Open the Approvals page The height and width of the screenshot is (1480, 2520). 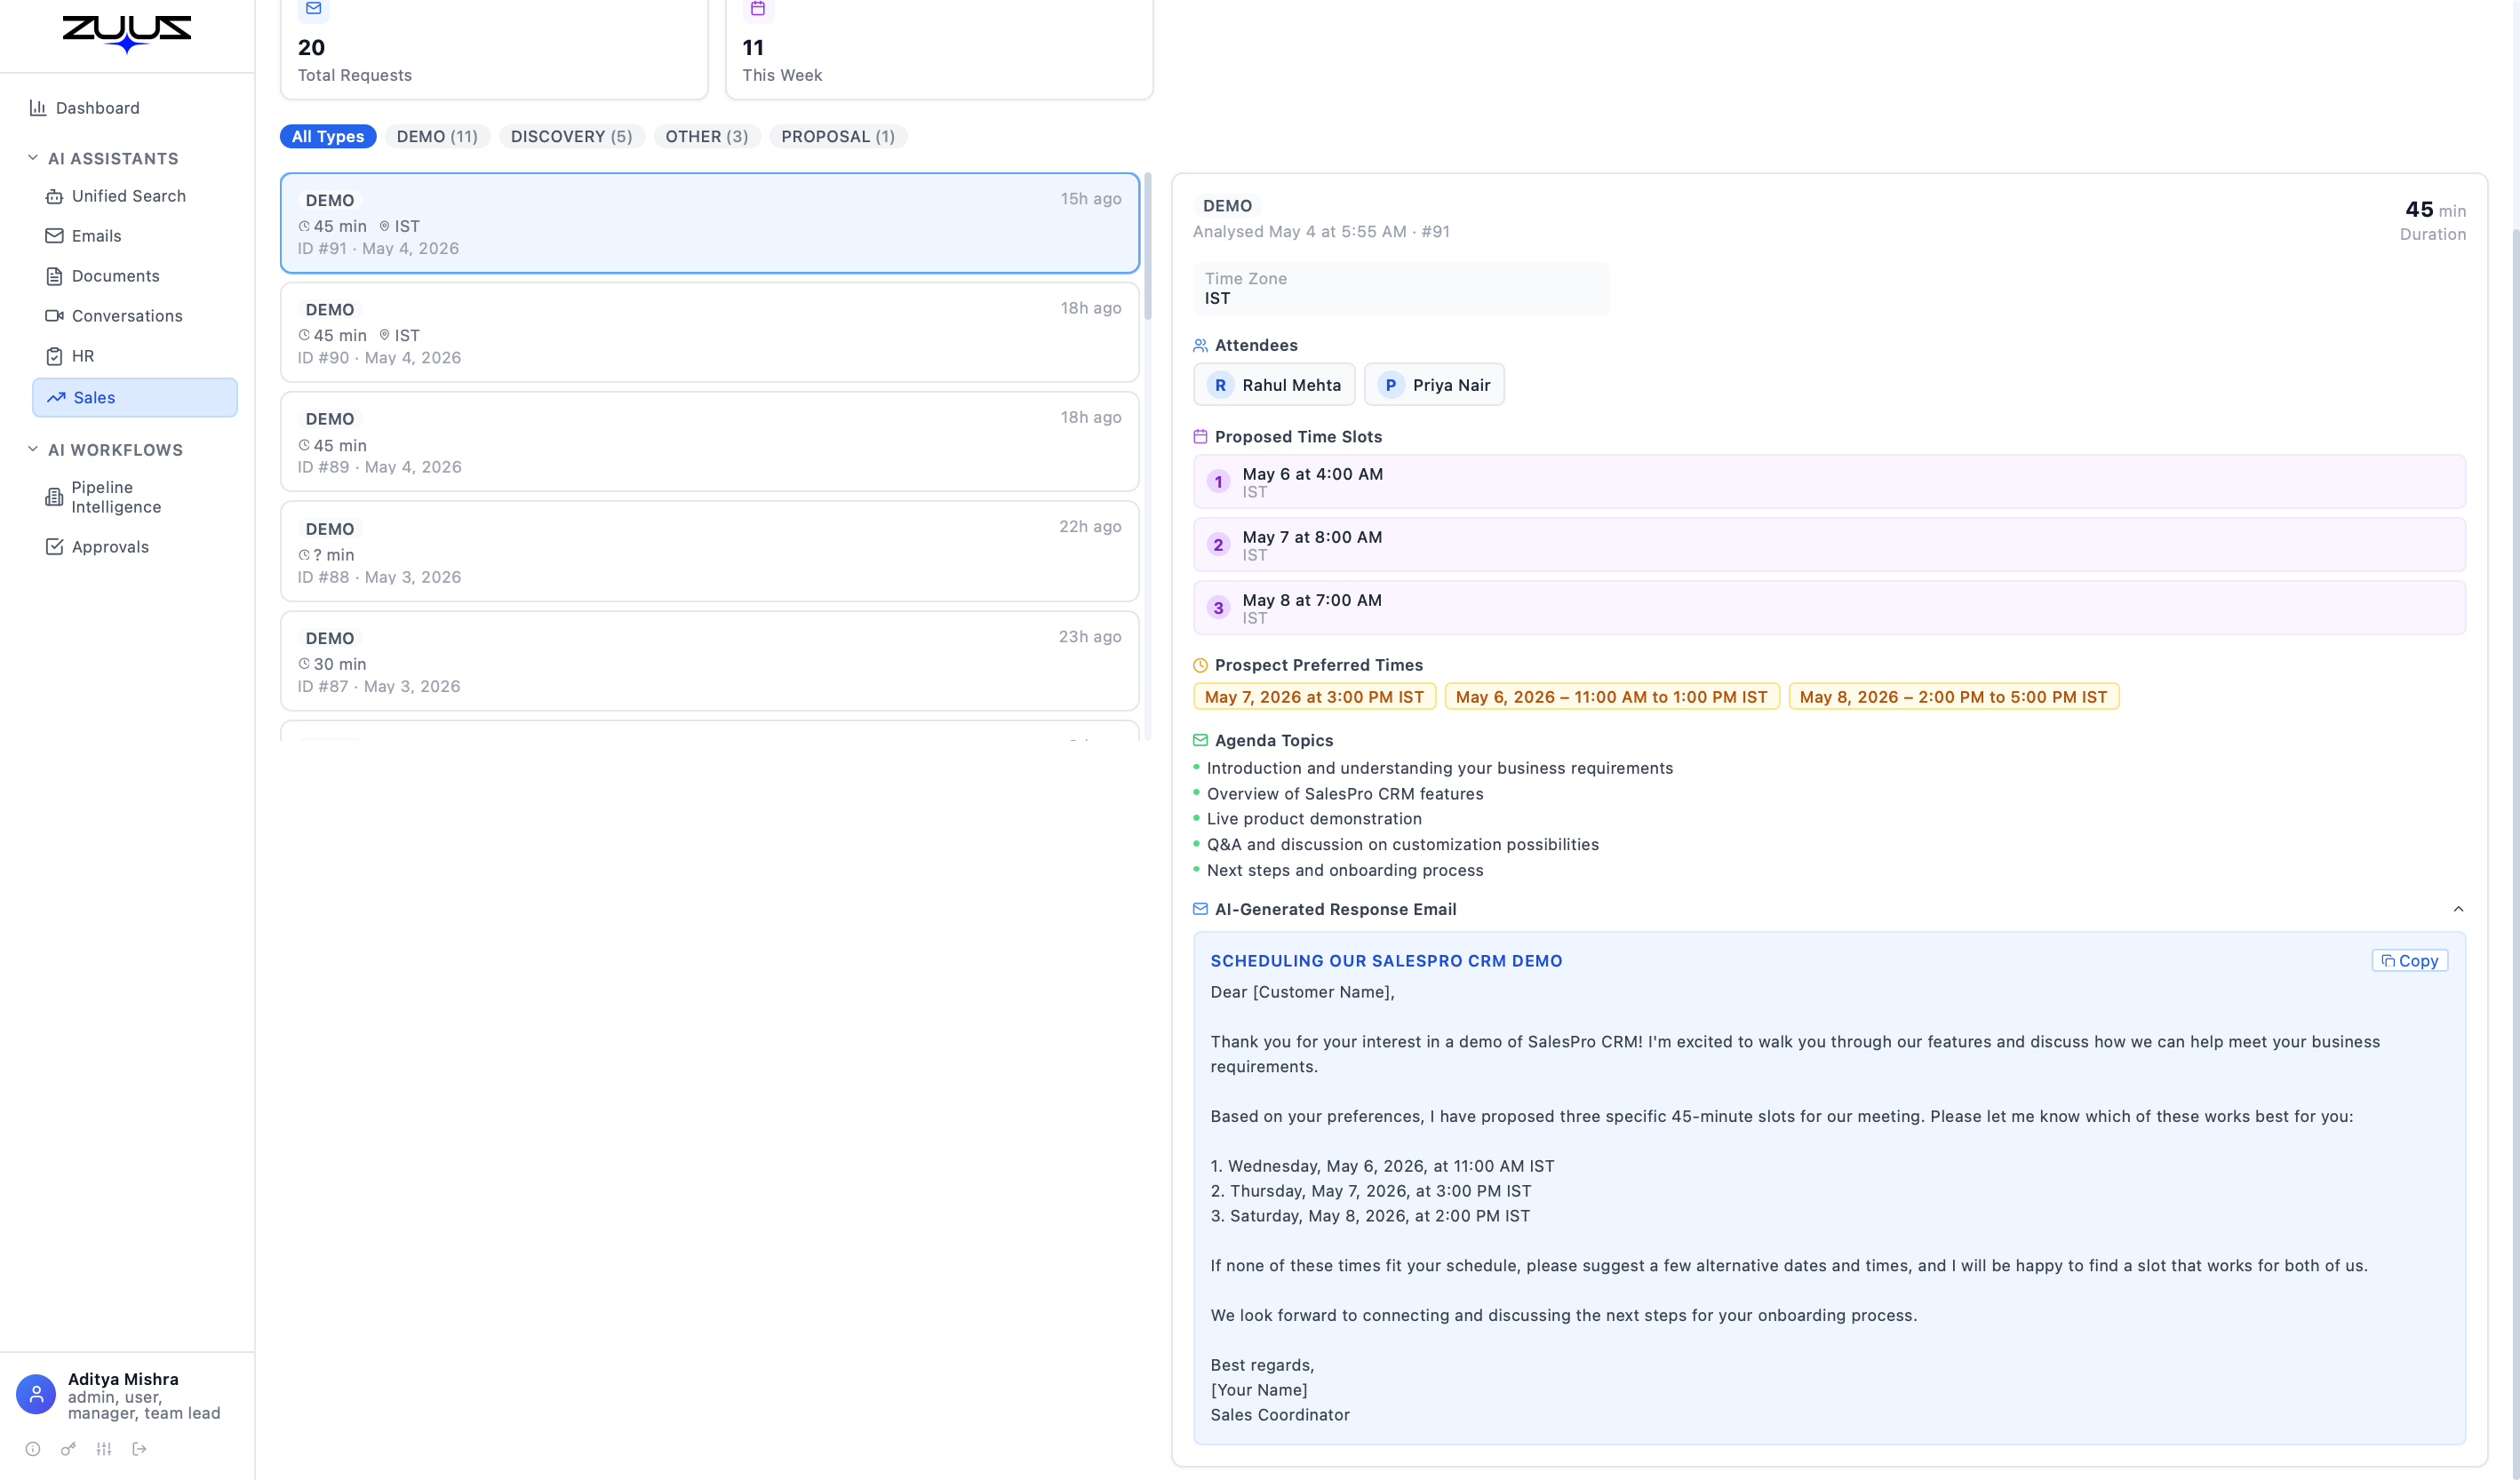[x=135, y=547]
